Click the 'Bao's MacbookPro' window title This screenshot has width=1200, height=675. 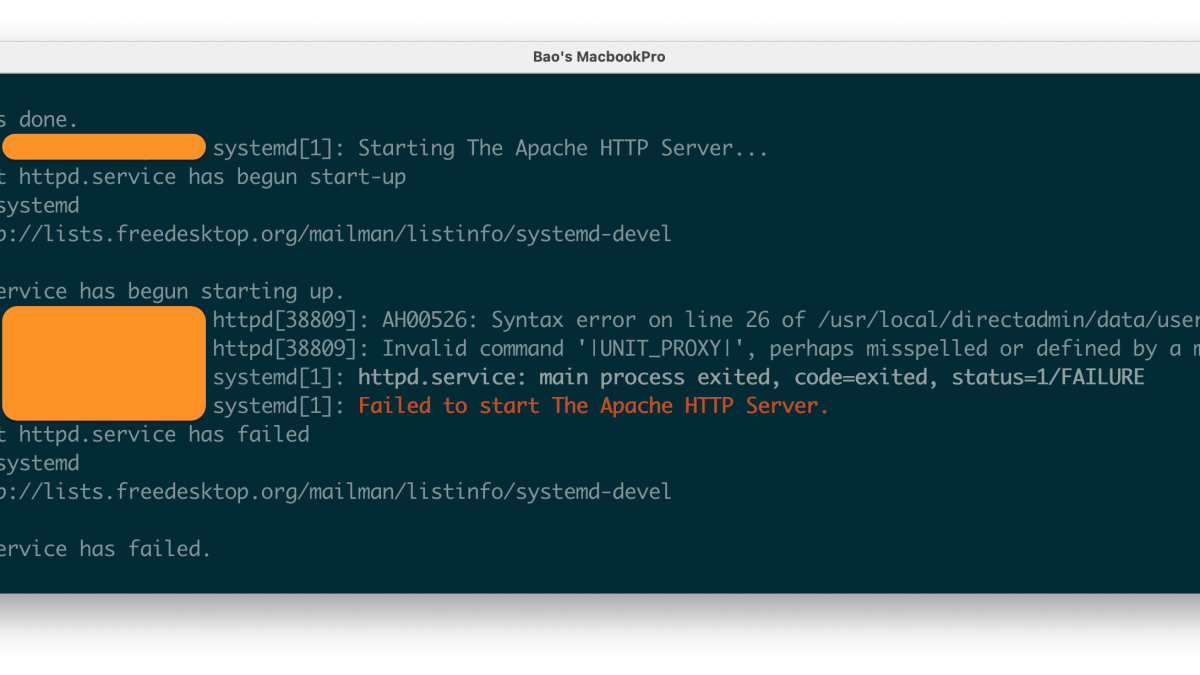599,56
